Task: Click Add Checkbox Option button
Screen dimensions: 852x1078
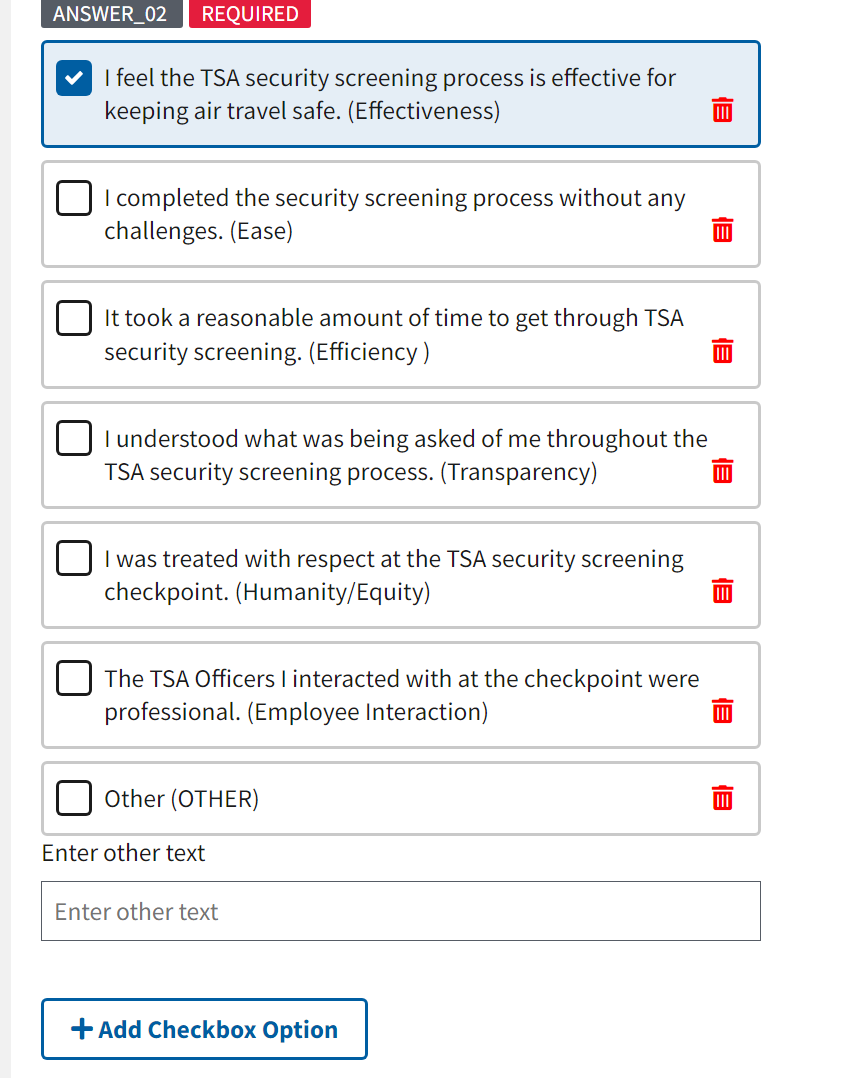Action: point(204,1029)
